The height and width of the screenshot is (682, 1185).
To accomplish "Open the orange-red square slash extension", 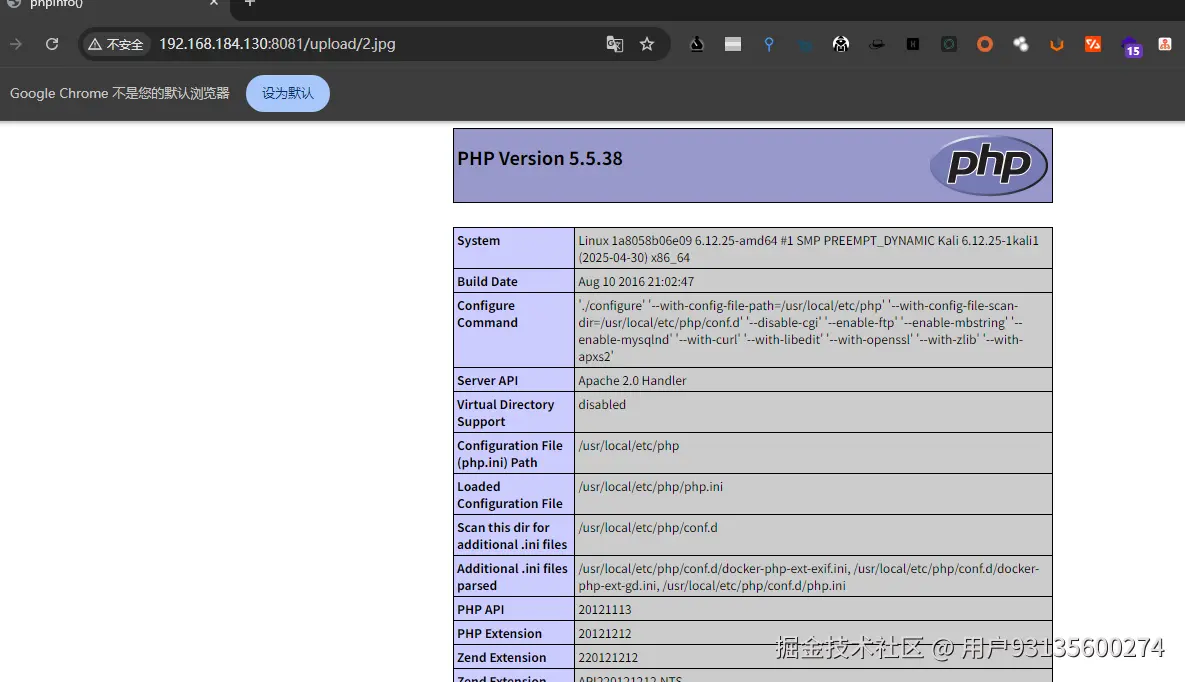I will tap(1093, 44).
